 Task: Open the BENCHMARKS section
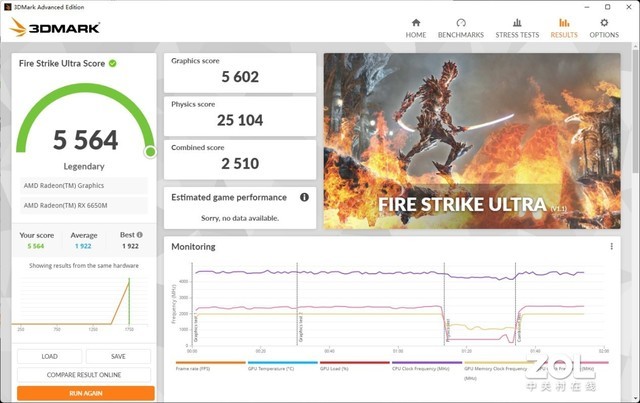tap(461, 28)
